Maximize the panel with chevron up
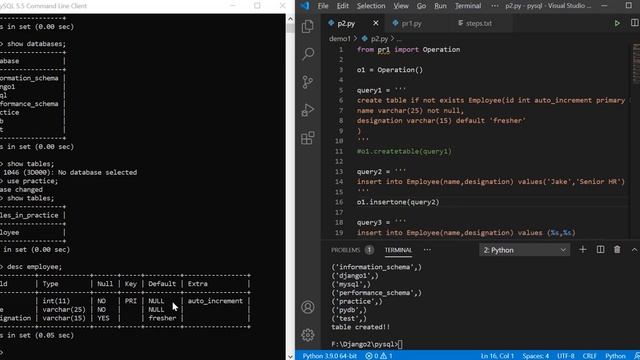This screenshot has width=640, height=360. coord(634,249)
